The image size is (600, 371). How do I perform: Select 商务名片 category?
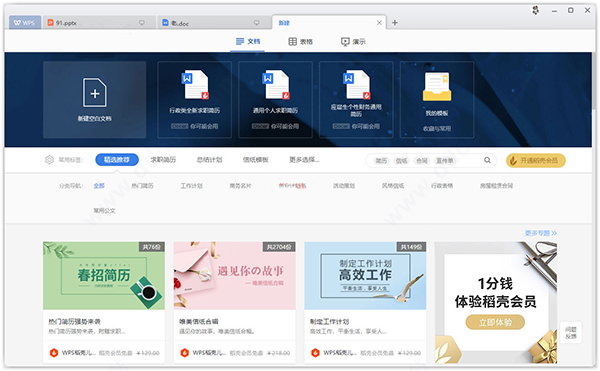click(240, 186)
